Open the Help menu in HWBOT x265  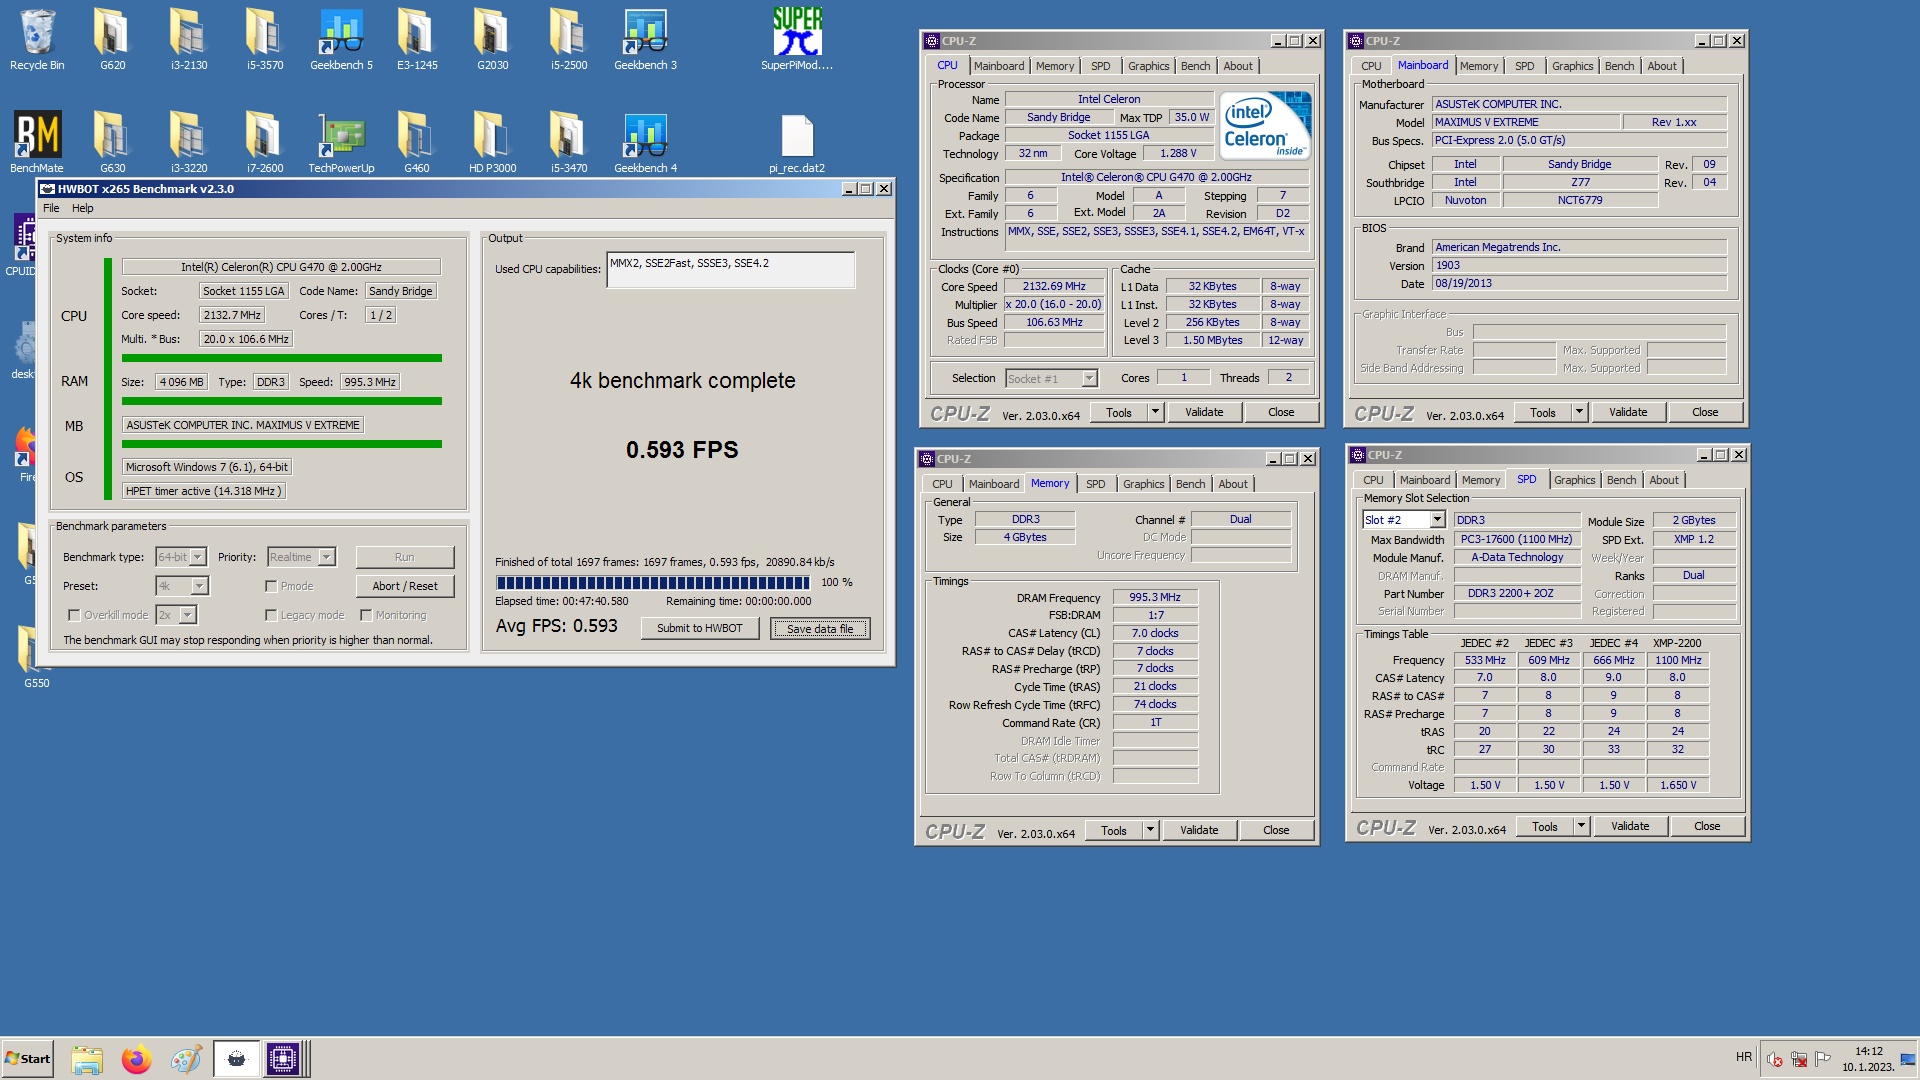(83, 208)
